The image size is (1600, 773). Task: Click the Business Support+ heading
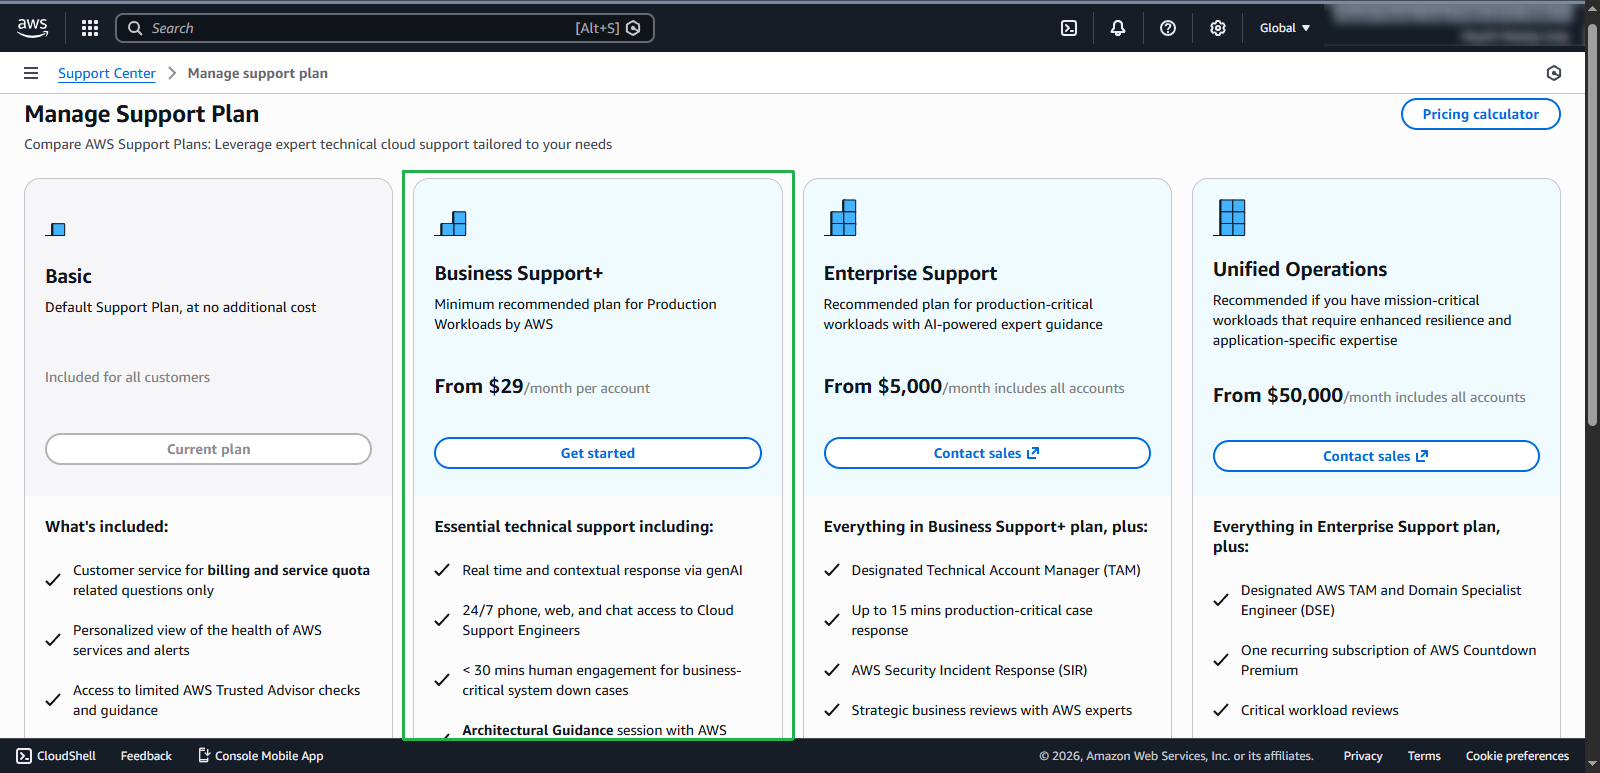(x=519, y=273)
